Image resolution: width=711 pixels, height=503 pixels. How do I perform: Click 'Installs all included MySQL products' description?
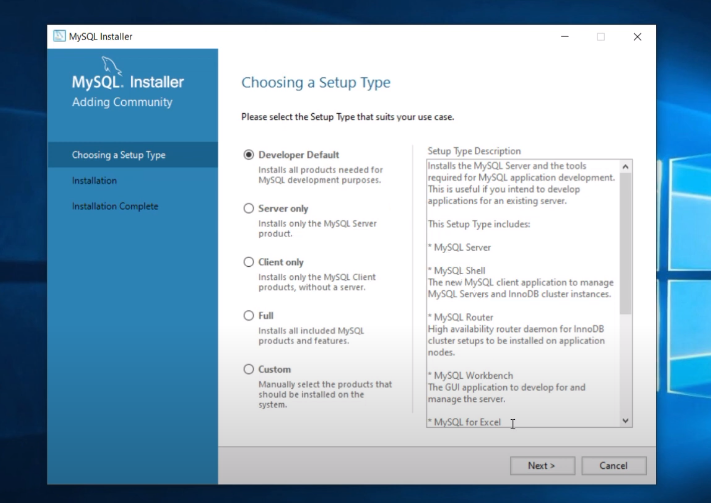pyautogui.click(x=311, y=336)
